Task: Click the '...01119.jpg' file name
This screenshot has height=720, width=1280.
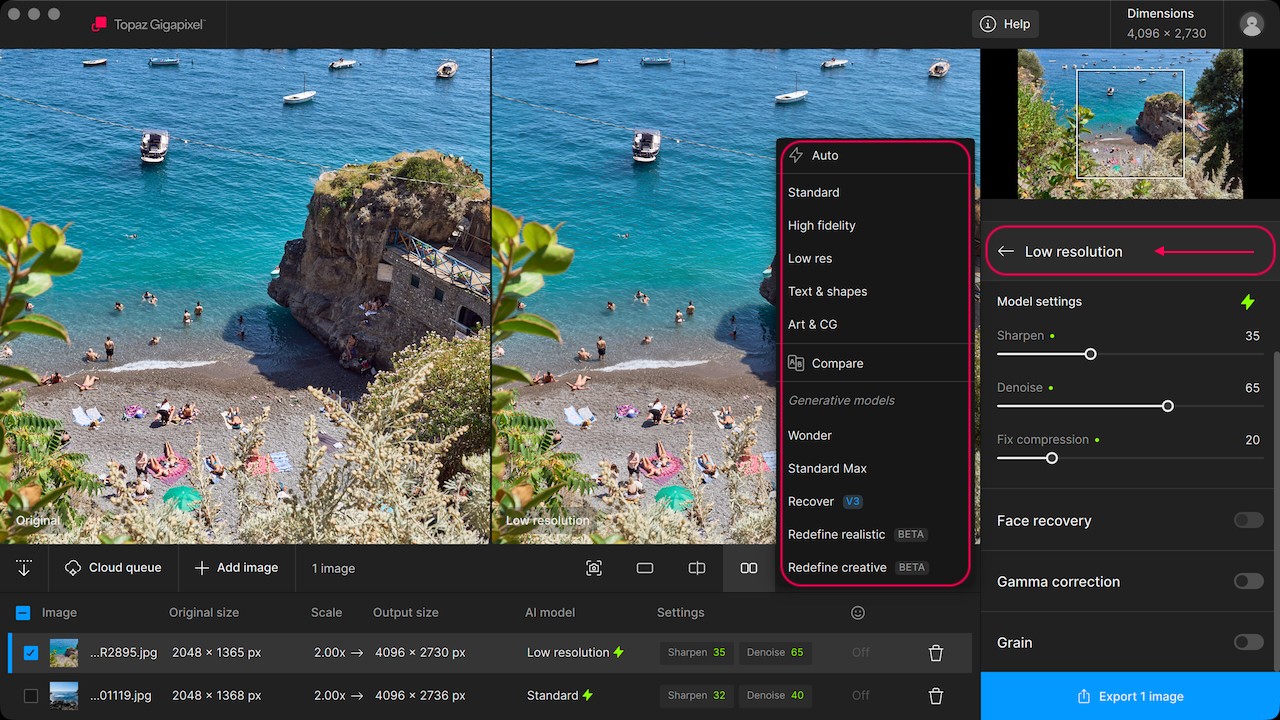Action: (x=123, y=695)
